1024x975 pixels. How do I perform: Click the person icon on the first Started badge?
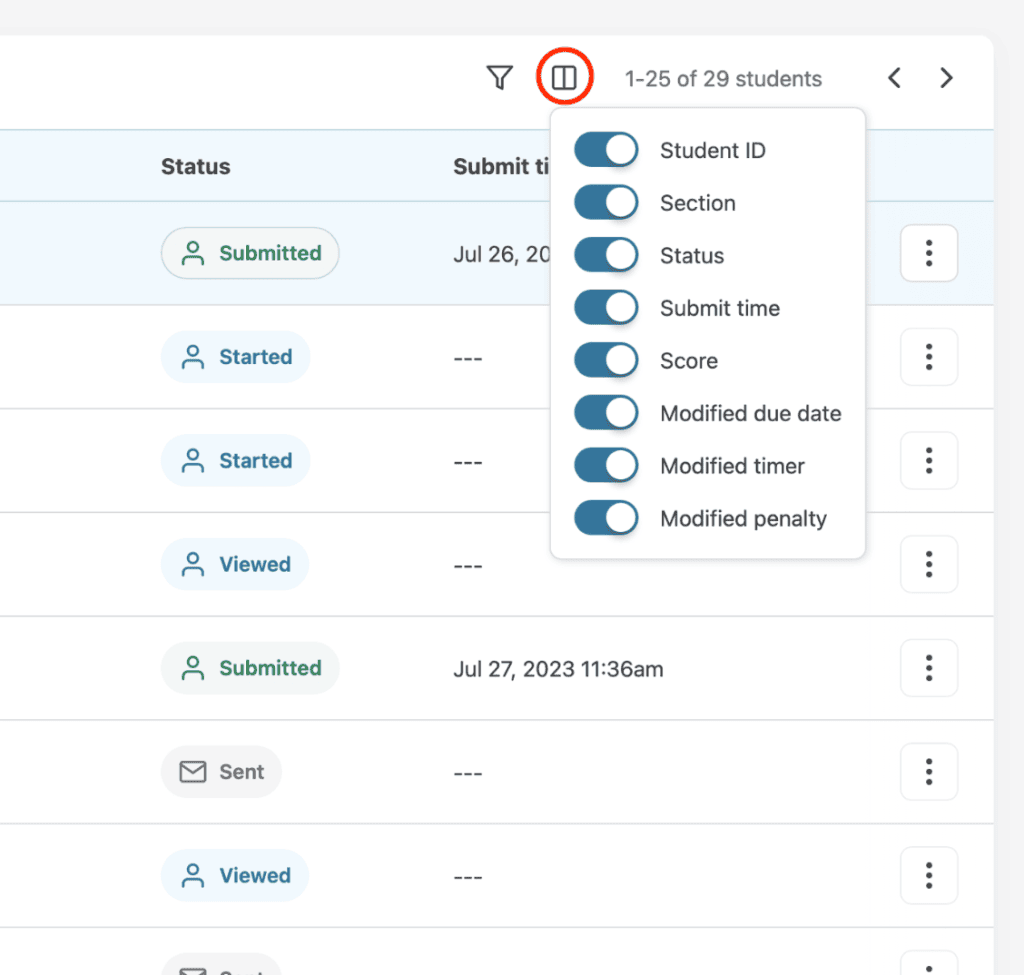[194, 357]
